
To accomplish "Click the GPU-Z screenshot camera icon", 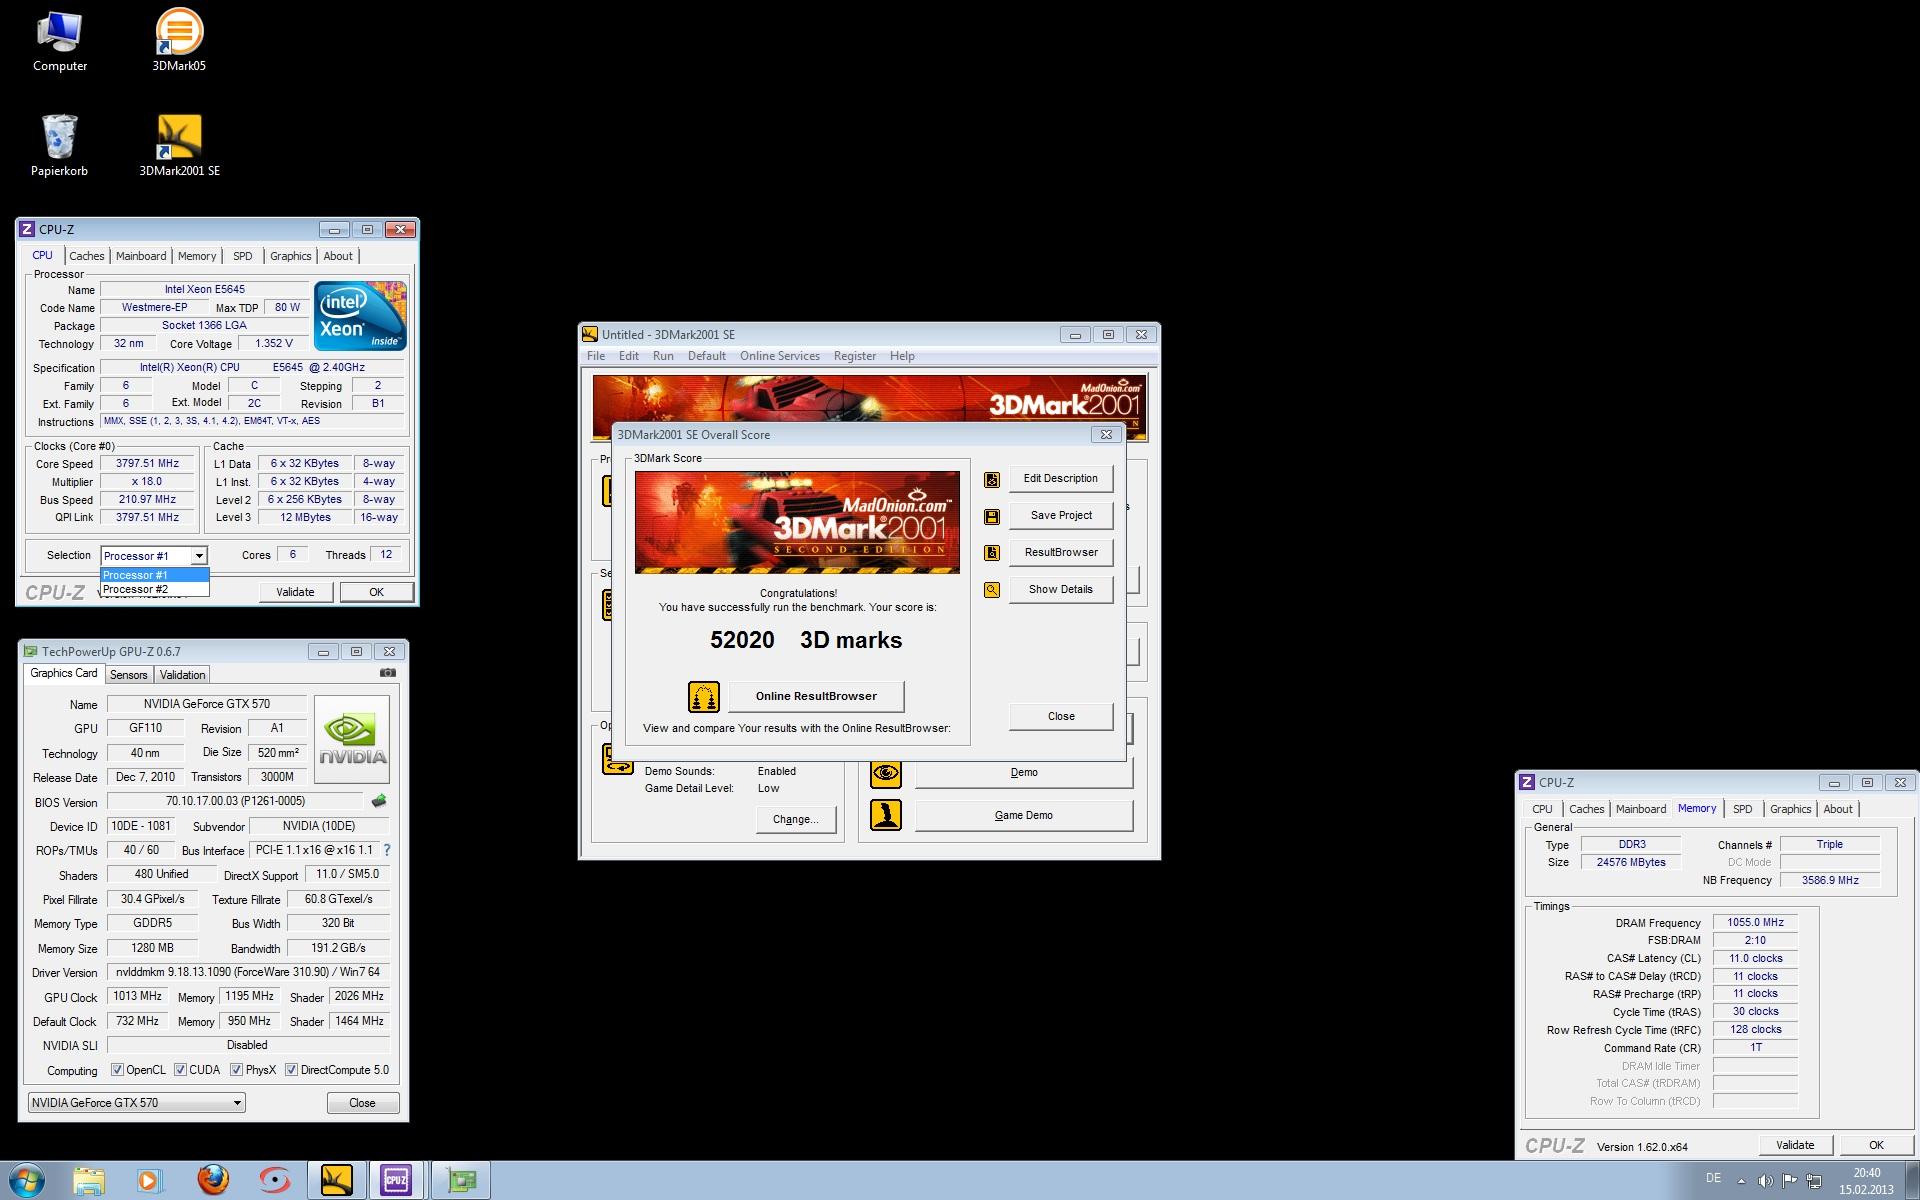I will point(388,673).
